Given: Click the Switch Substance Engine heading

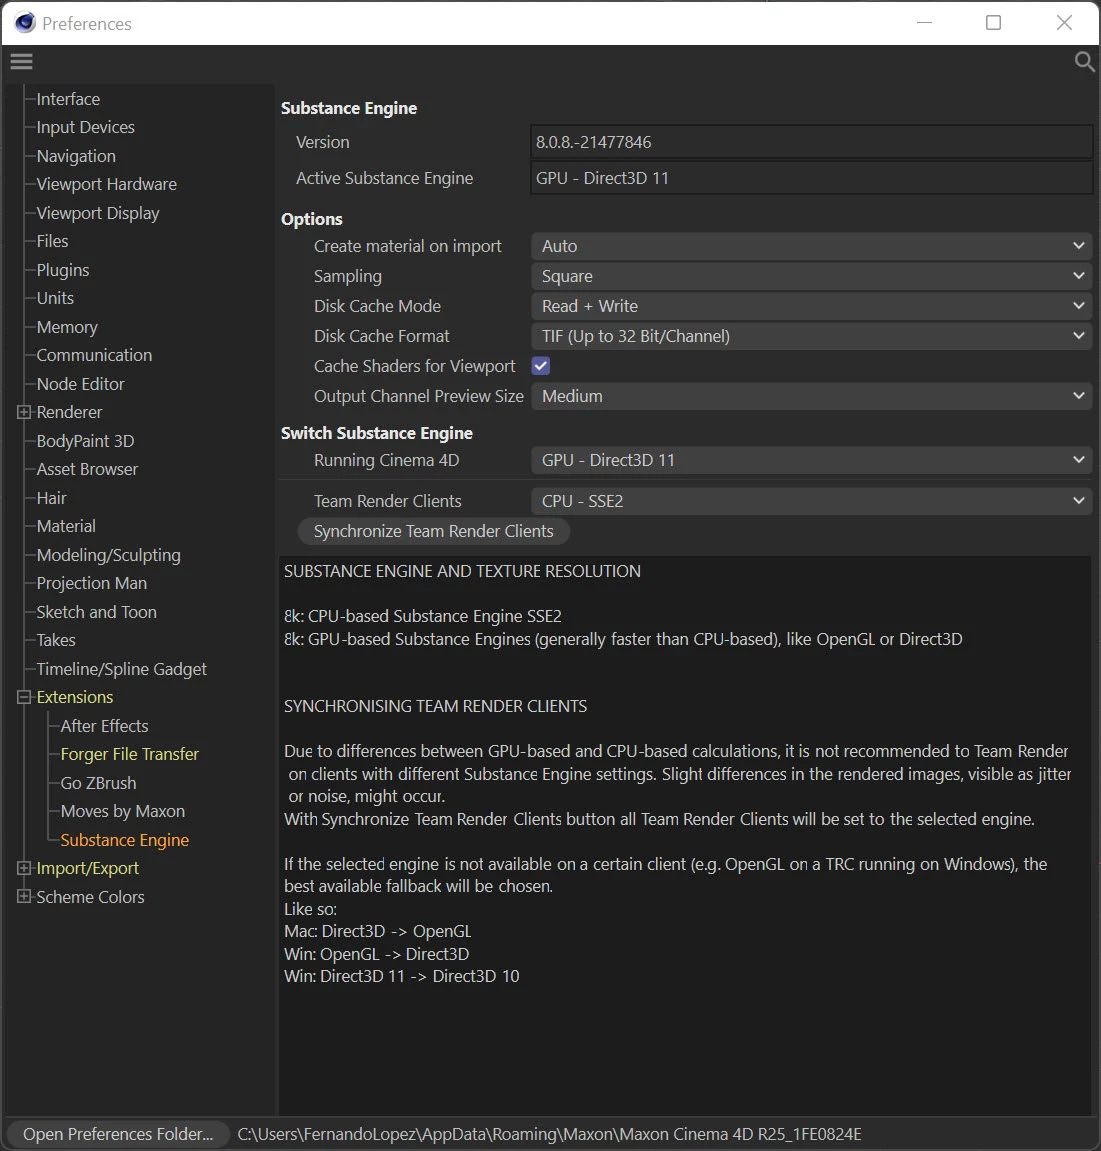Looking at the screenshot, I should (x=377, y=433).
